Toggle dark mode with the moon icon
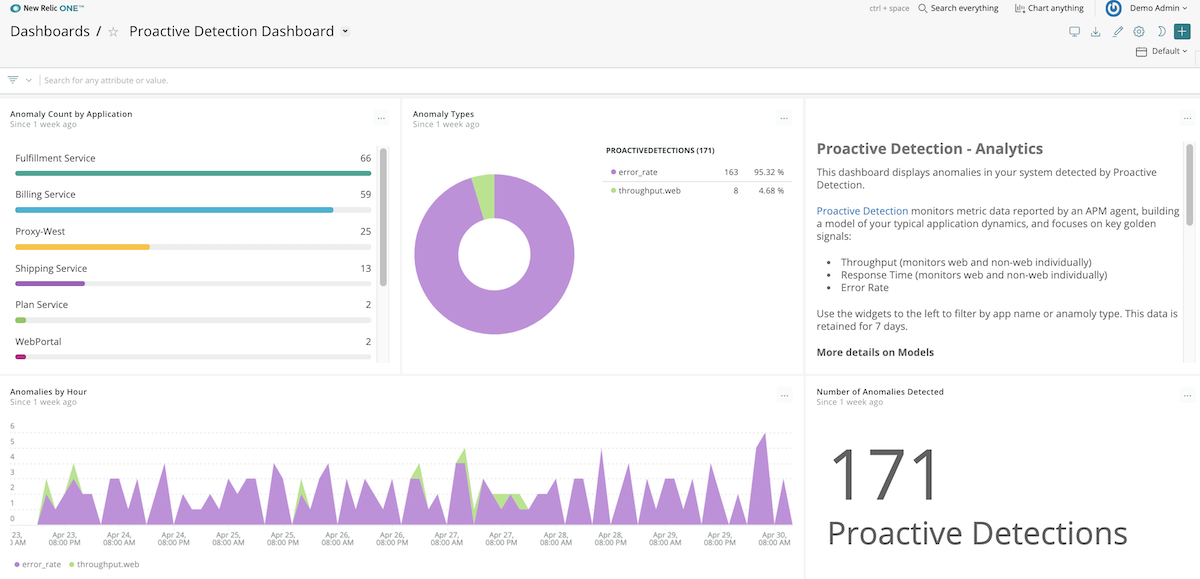 (x=1161, y=32)
